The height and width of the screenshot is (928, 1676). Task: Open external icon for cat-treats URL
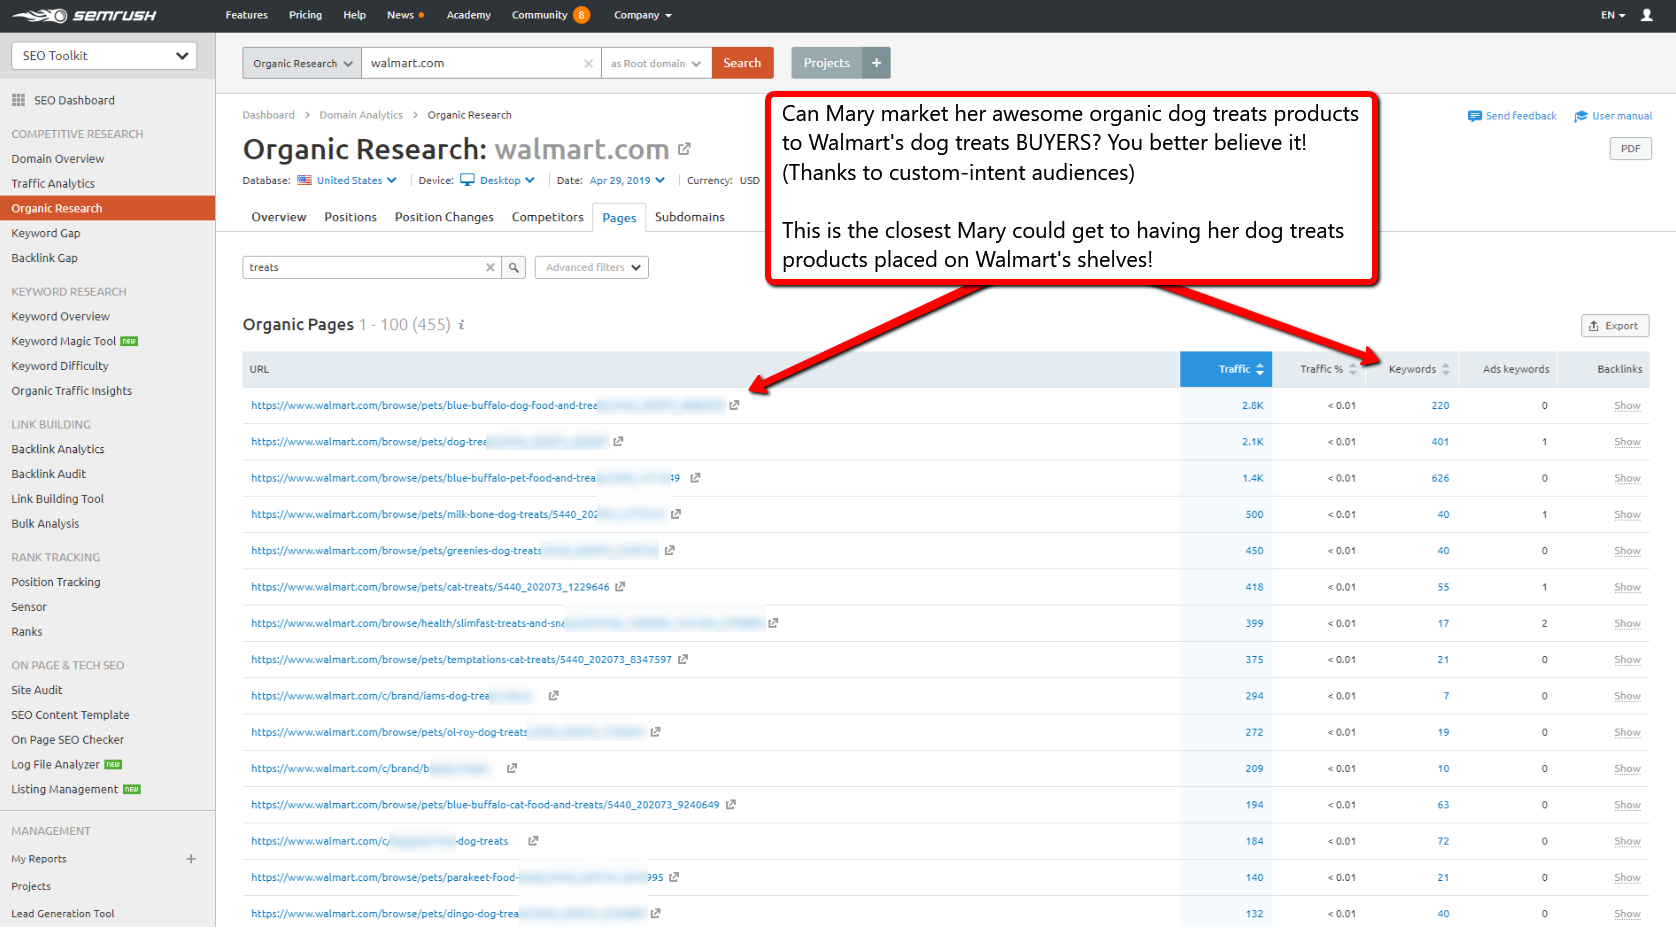coord(620,587)
